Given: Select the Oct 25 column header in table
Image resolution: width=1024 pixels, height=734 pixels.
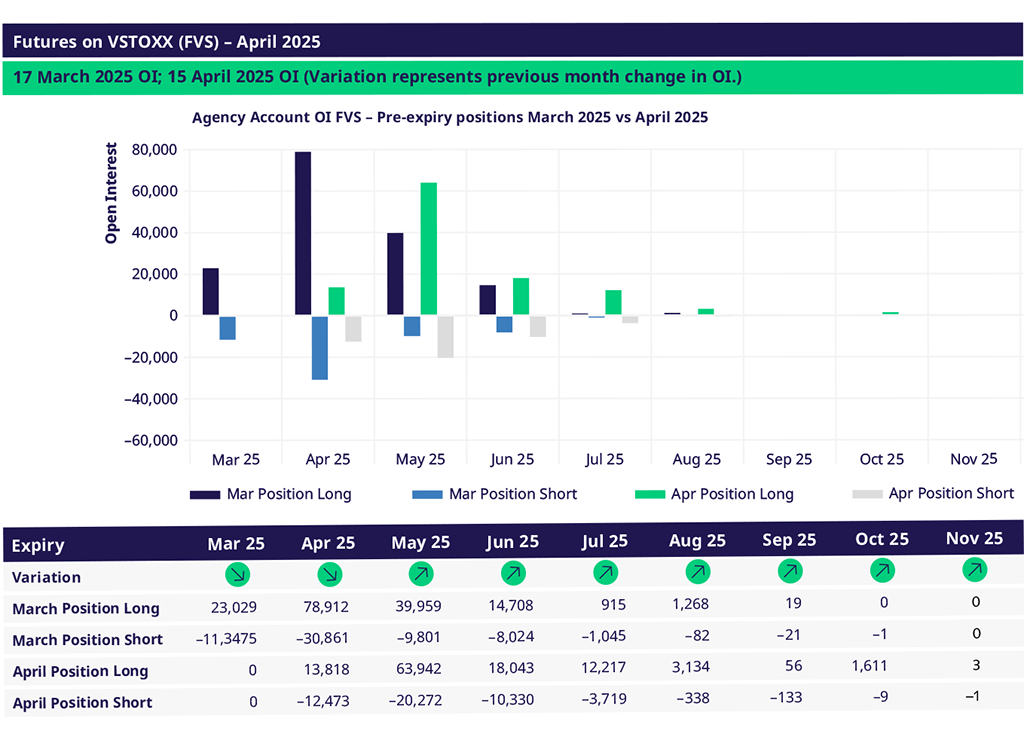Looking at the screenshot, I should (882, 539).
